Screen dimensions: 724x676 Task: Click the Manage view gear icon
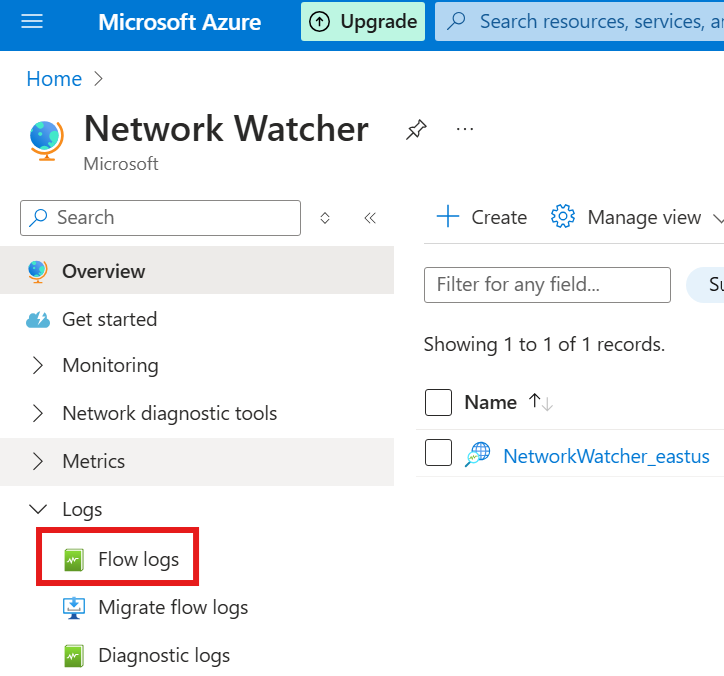click(562, 217)
